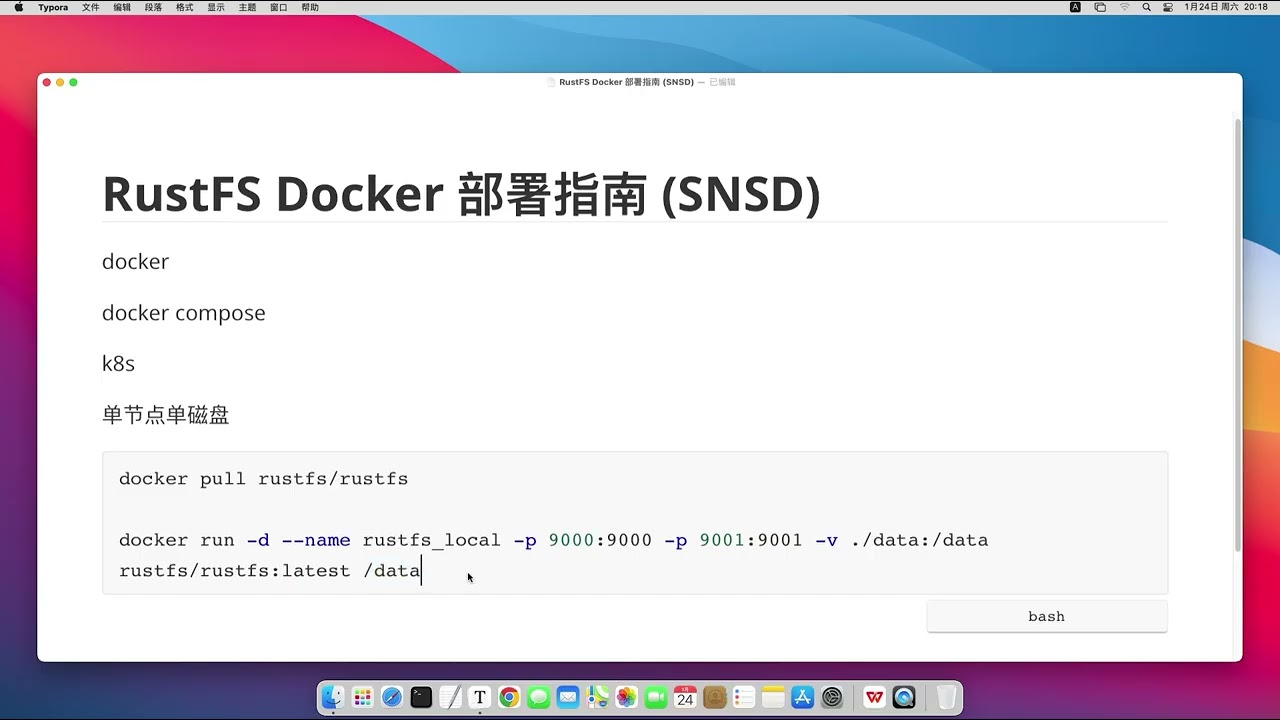This screenshot has width=1280, height=720.
Task: Open Launchpad from the dock
Action: point(363,697)
